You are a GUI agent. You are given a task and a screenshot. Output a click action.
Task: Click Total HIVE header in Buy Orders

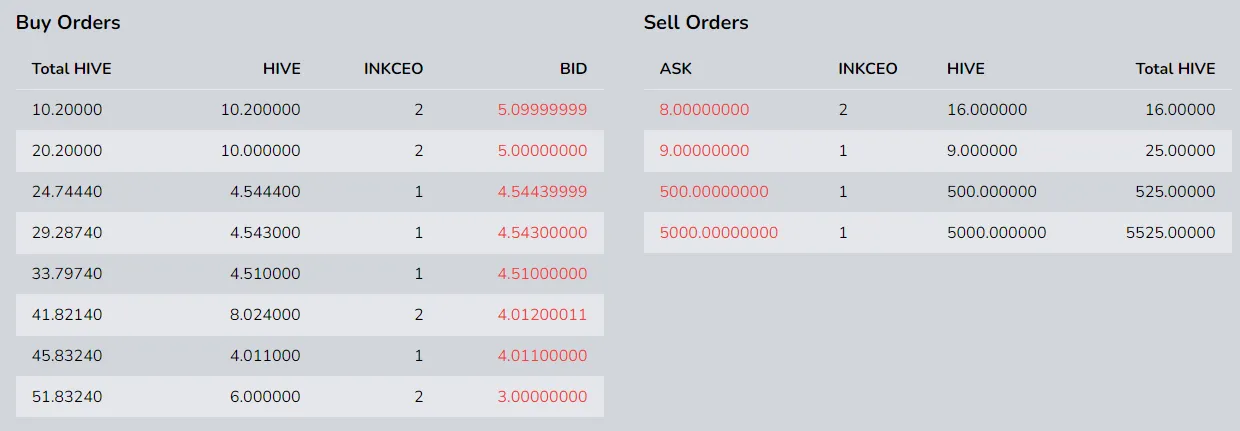point(71,69)
